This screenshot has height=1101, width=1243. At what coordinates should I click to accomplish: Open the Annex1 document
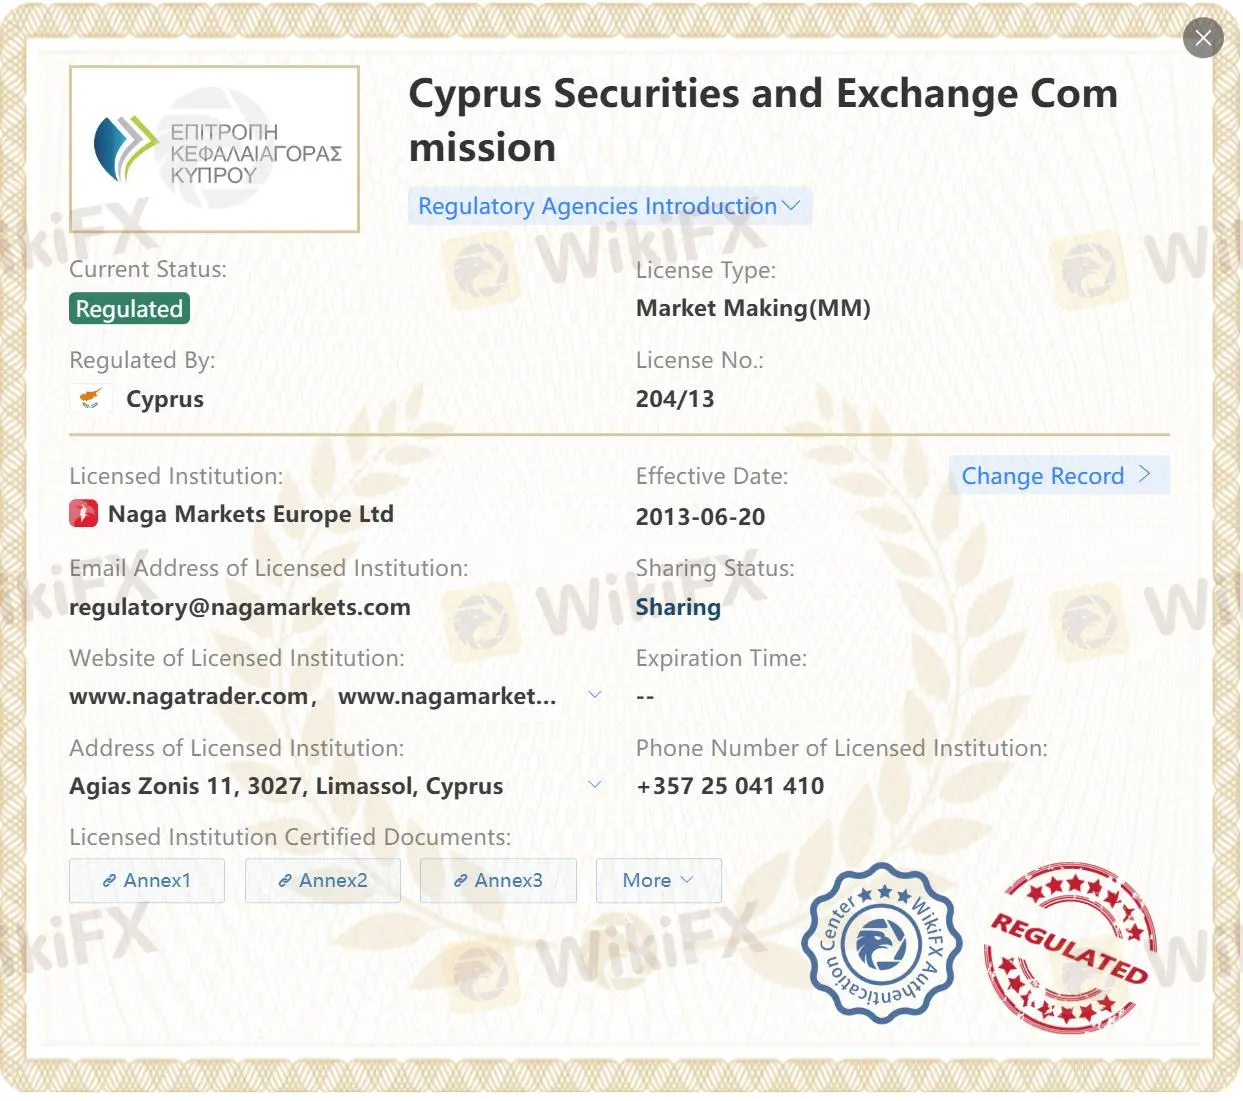147,880
